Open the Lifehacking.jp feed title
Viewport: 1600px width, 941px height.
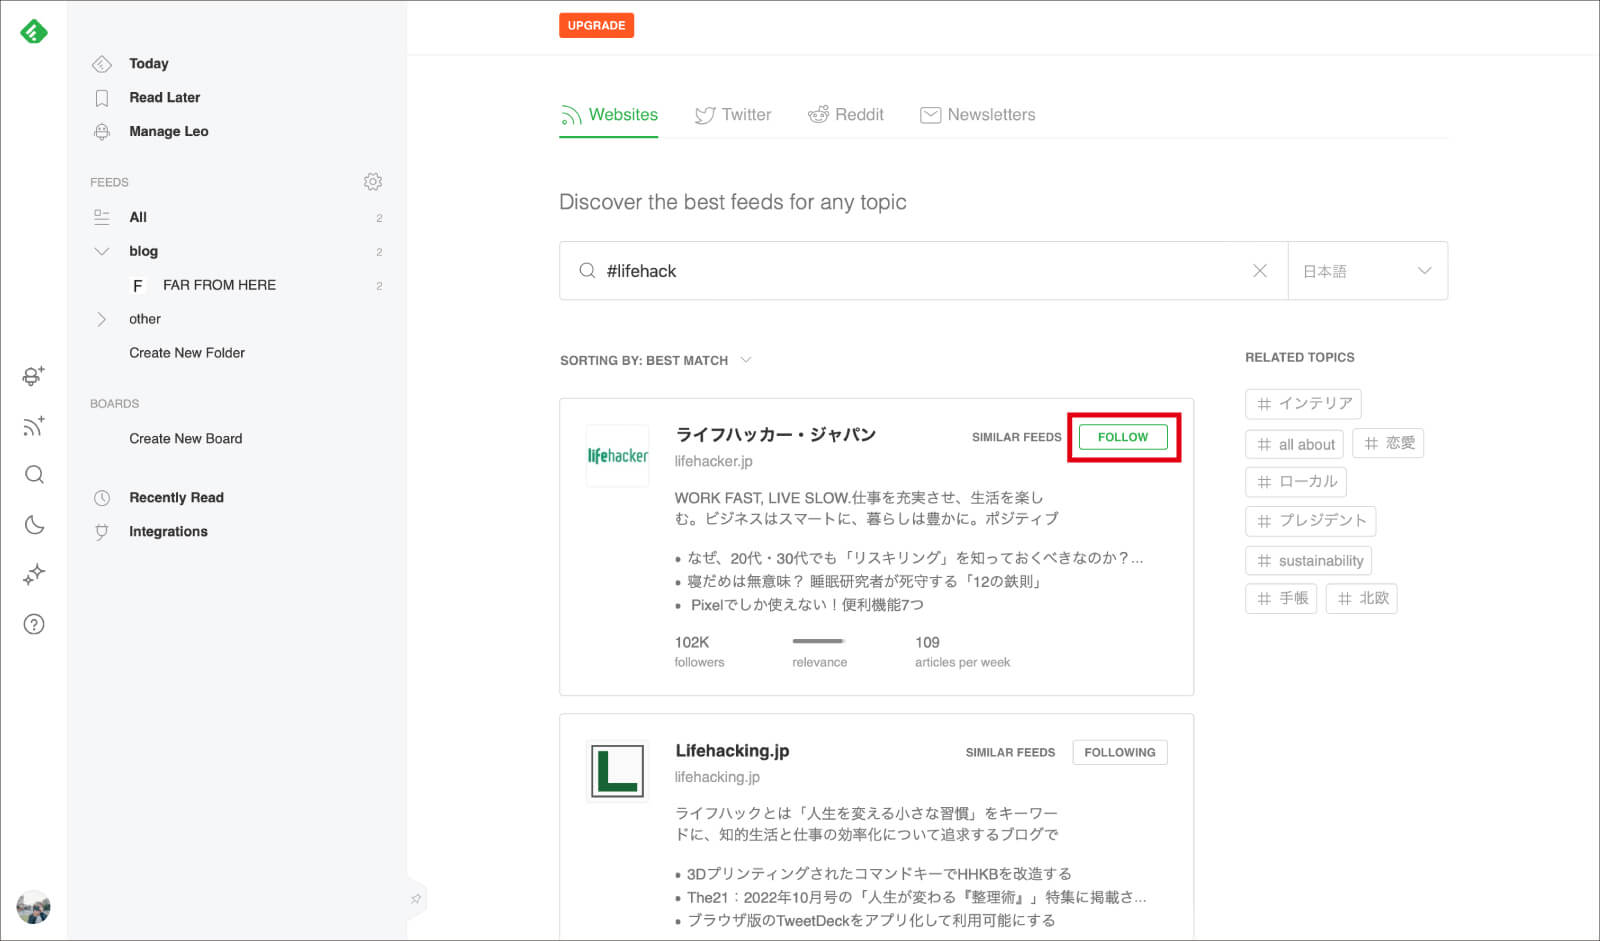(x=732, y=751)
